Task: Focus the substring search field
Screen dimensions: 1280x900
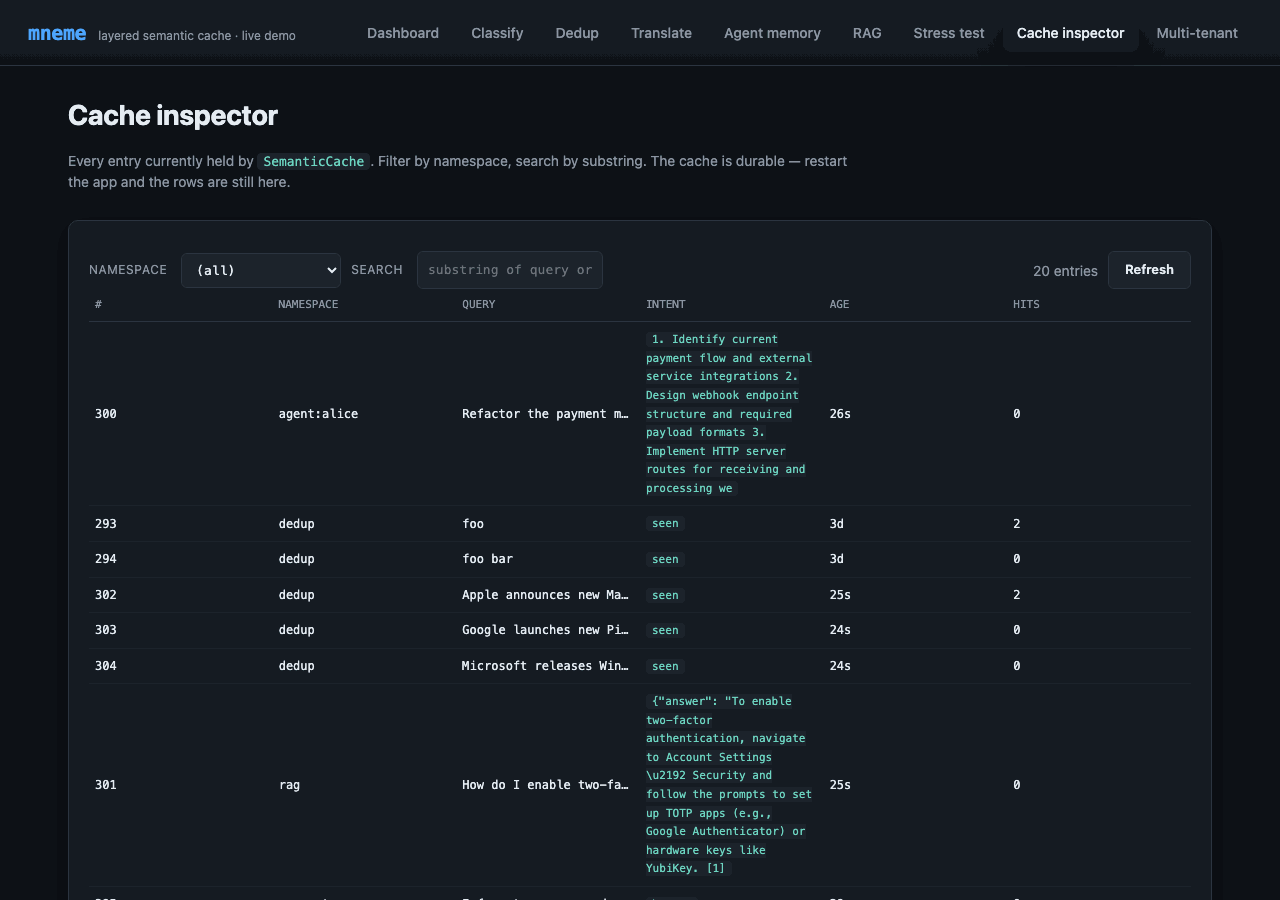Action: tap(510, 270)
